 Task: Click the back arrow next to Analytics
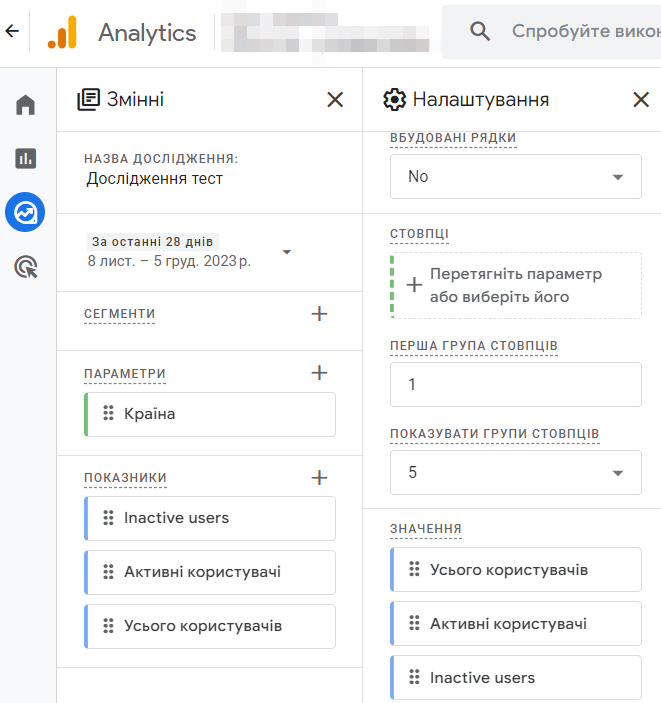[12, 32]
